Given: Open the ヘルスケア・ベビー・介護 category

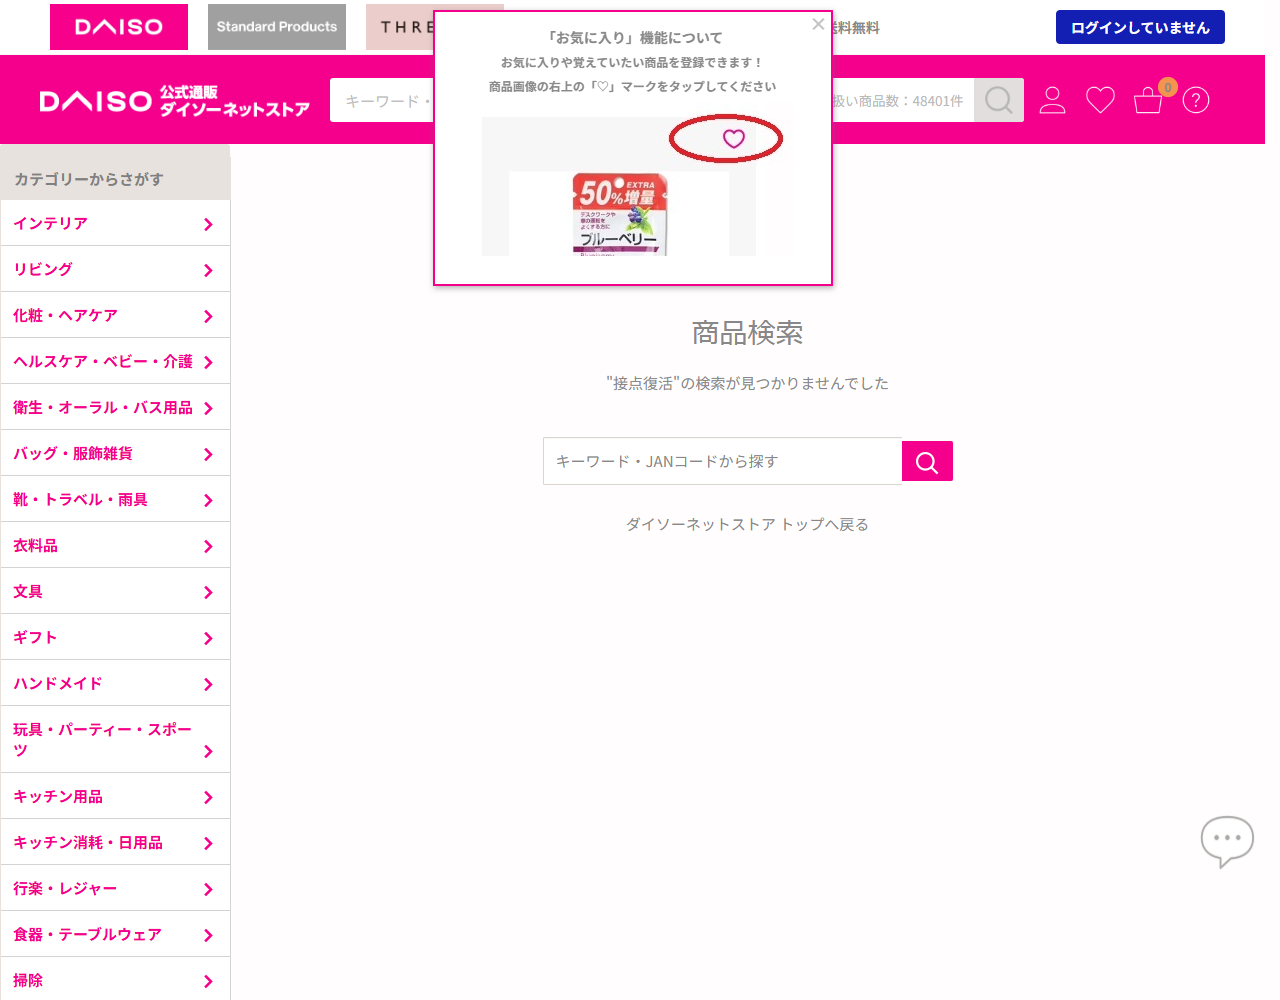Looking at the screenshot, I should coord(115,361).
